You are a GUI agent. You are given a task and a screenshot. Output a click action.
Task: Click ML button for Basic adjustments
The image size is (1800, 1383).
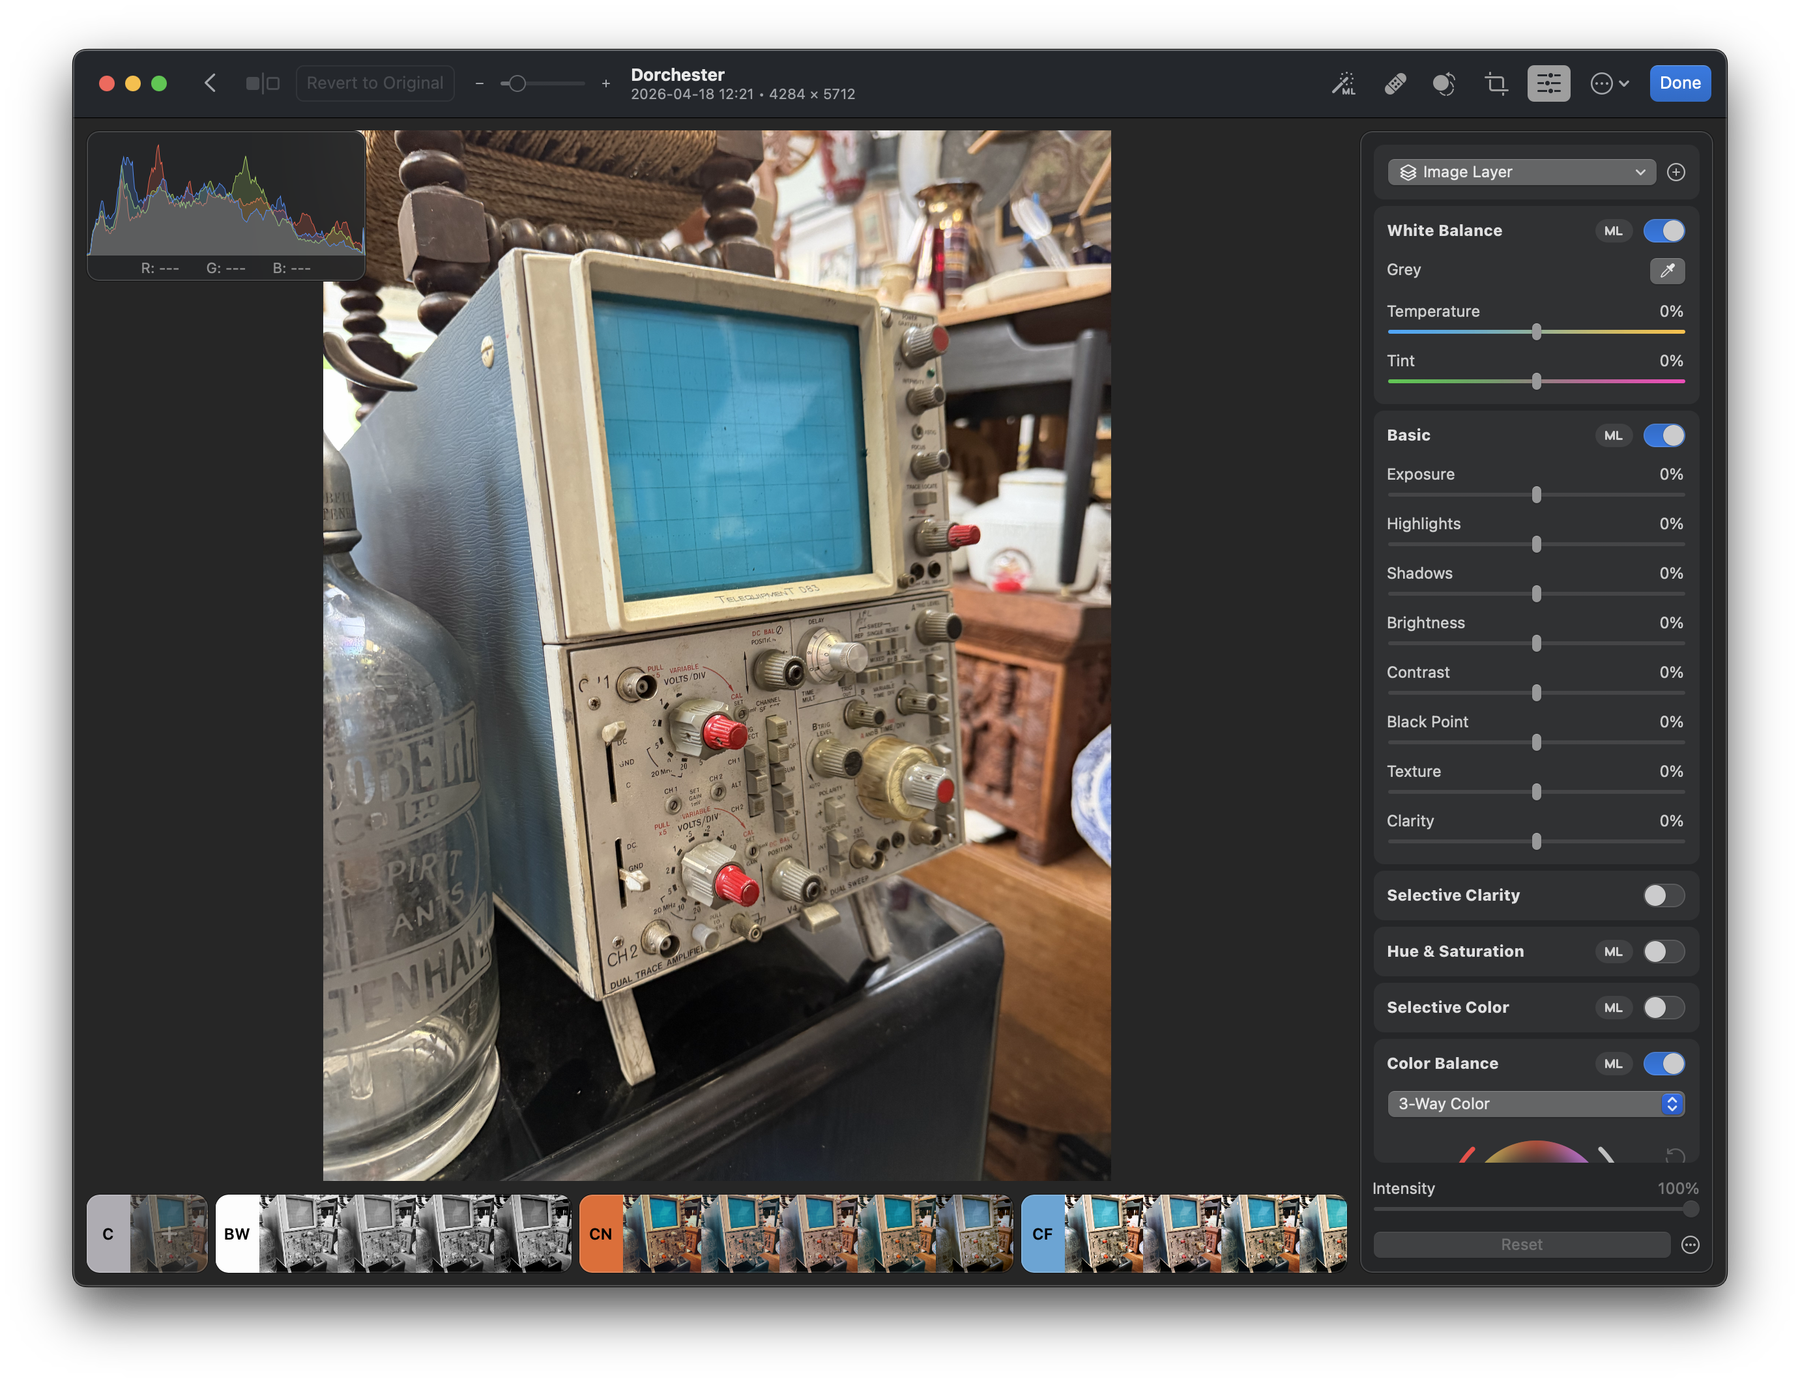point(1613,436)
